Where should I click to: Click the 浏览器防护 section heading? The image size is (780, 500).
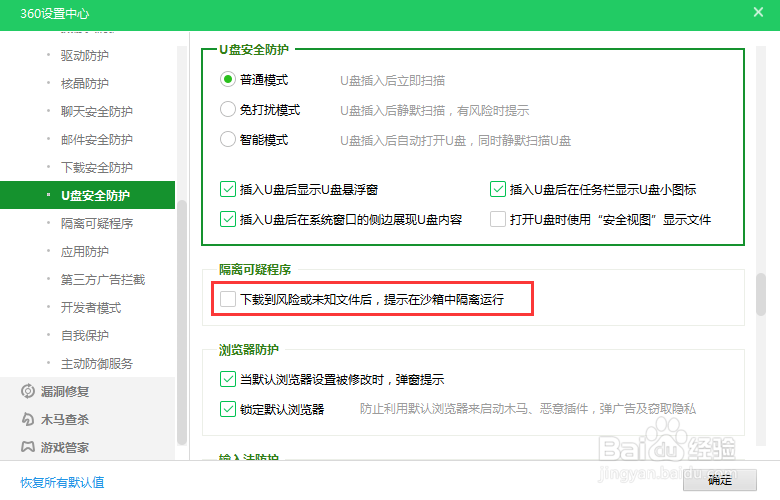[249, 350]
